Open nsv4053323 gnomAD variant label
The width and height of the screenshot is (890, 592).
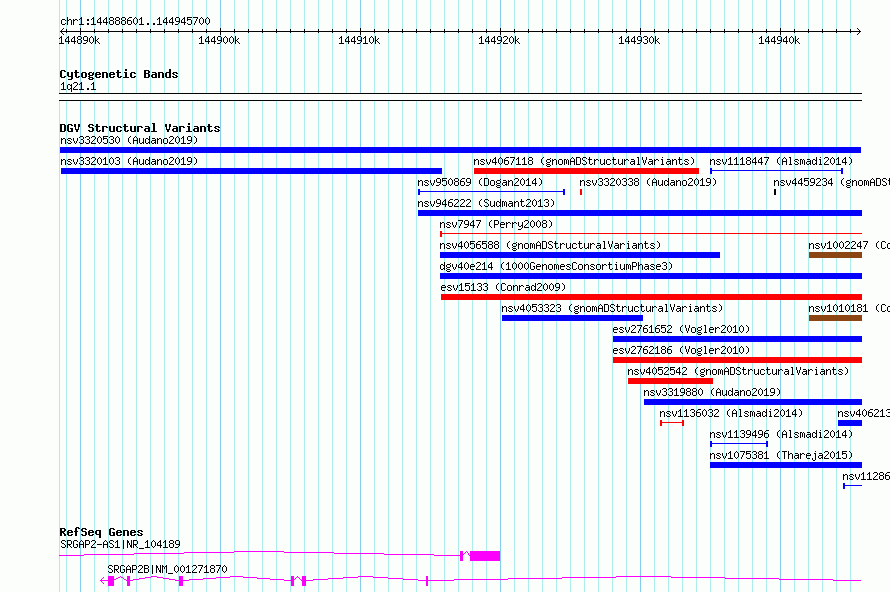tap(612, 308)
